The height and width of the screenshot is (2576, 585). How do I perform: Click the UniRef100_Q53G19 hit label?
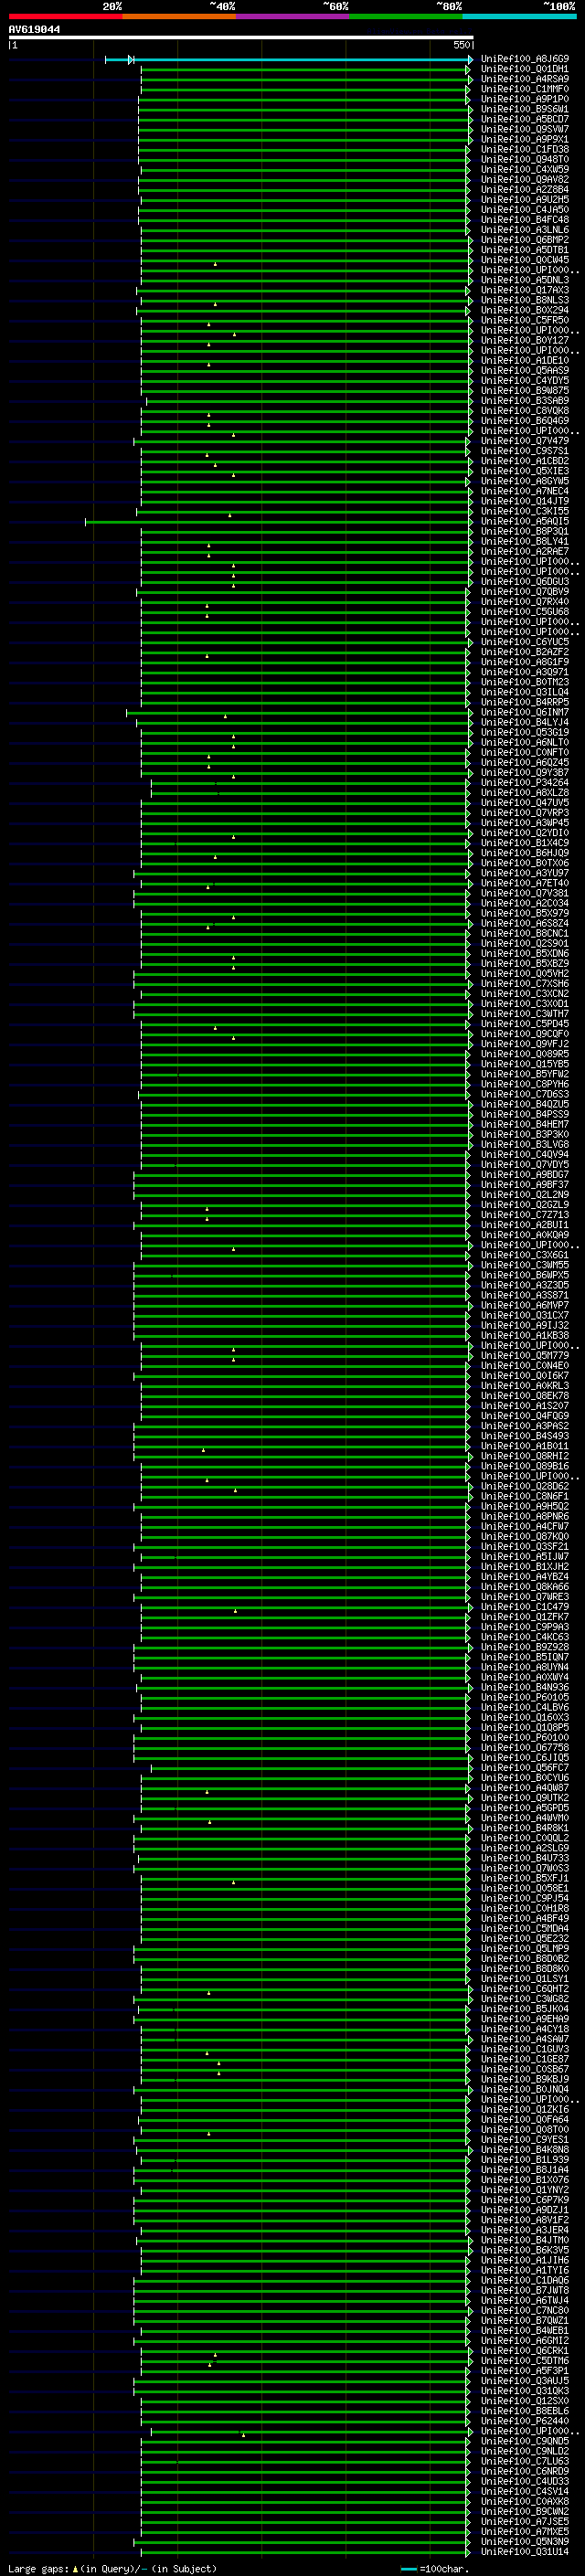pyautogui.click(x=525, y=732)
